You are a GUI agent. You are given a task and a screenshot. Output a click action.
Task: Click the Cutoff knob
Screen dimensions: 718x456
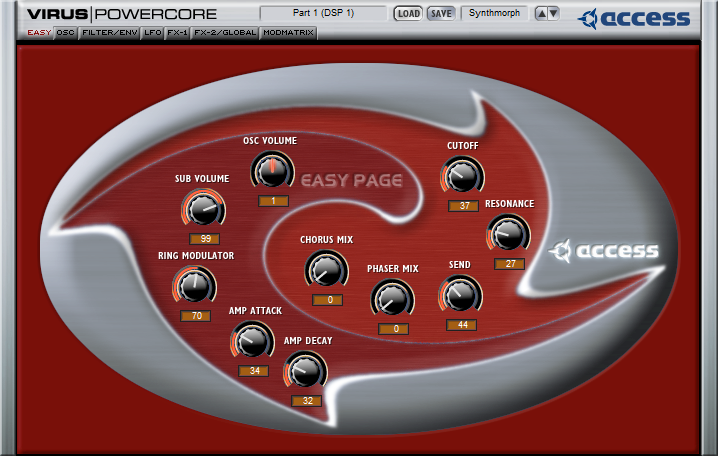(x=462, y=176)
